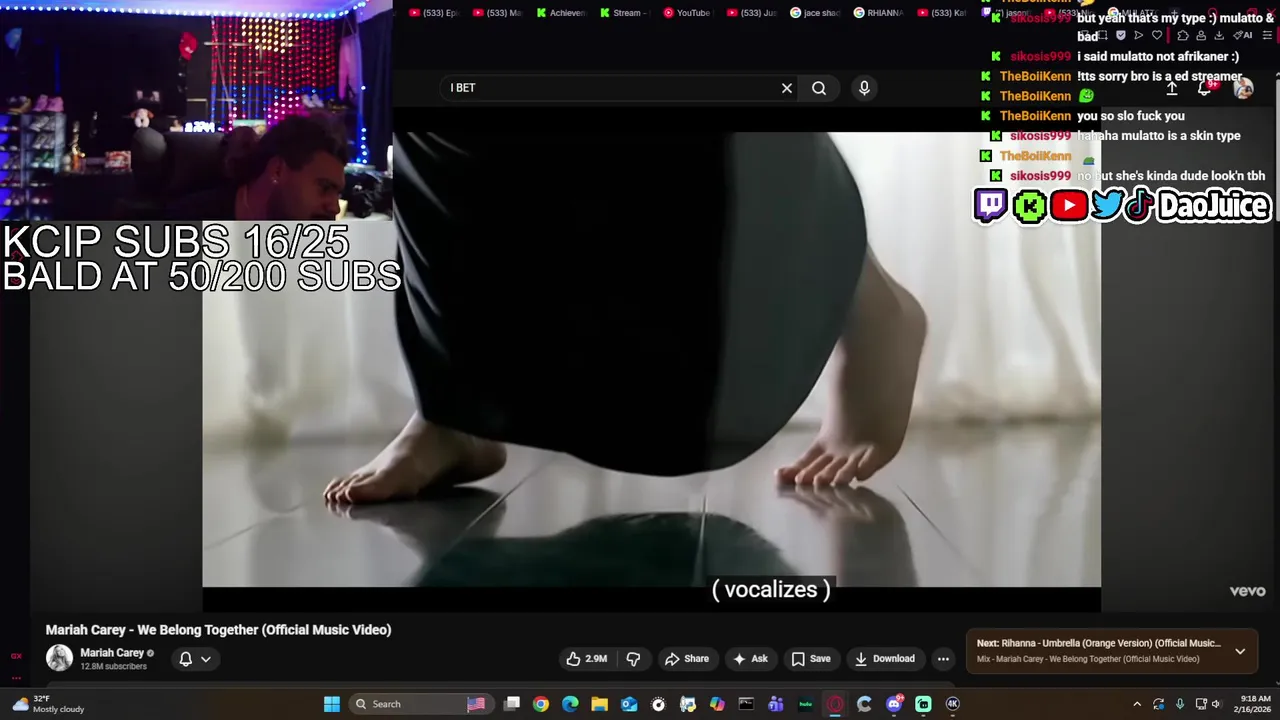Open the Hulu app in taskbar
The height and width of the screenshot is (720, 1280).
tap(805, 704)
